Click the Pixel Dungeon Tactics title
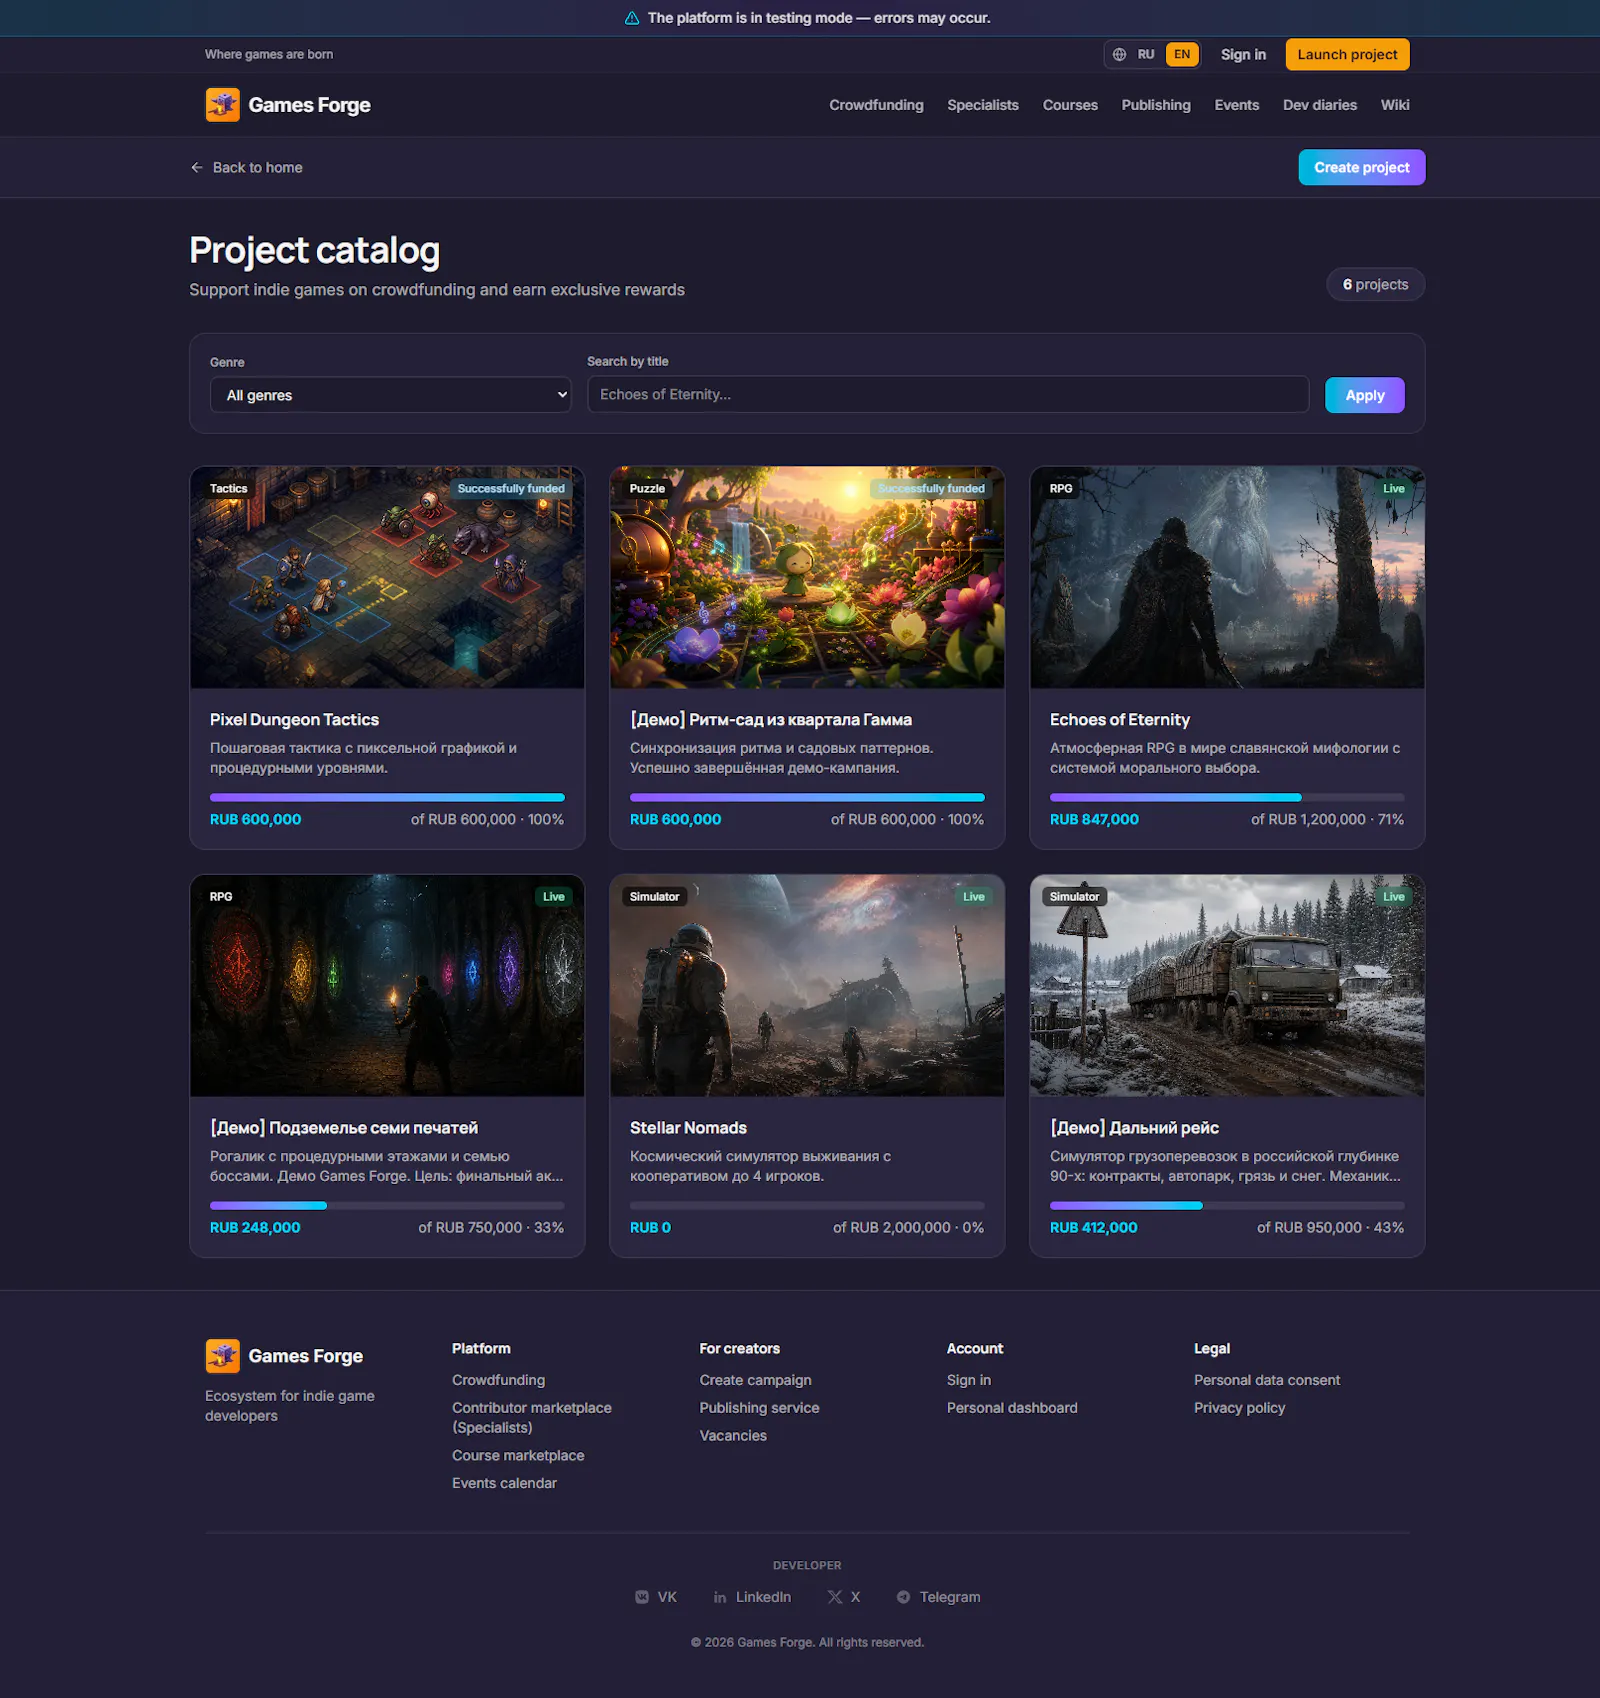1600x1698 pixels. pyautogui.click(x=294, y=720)
